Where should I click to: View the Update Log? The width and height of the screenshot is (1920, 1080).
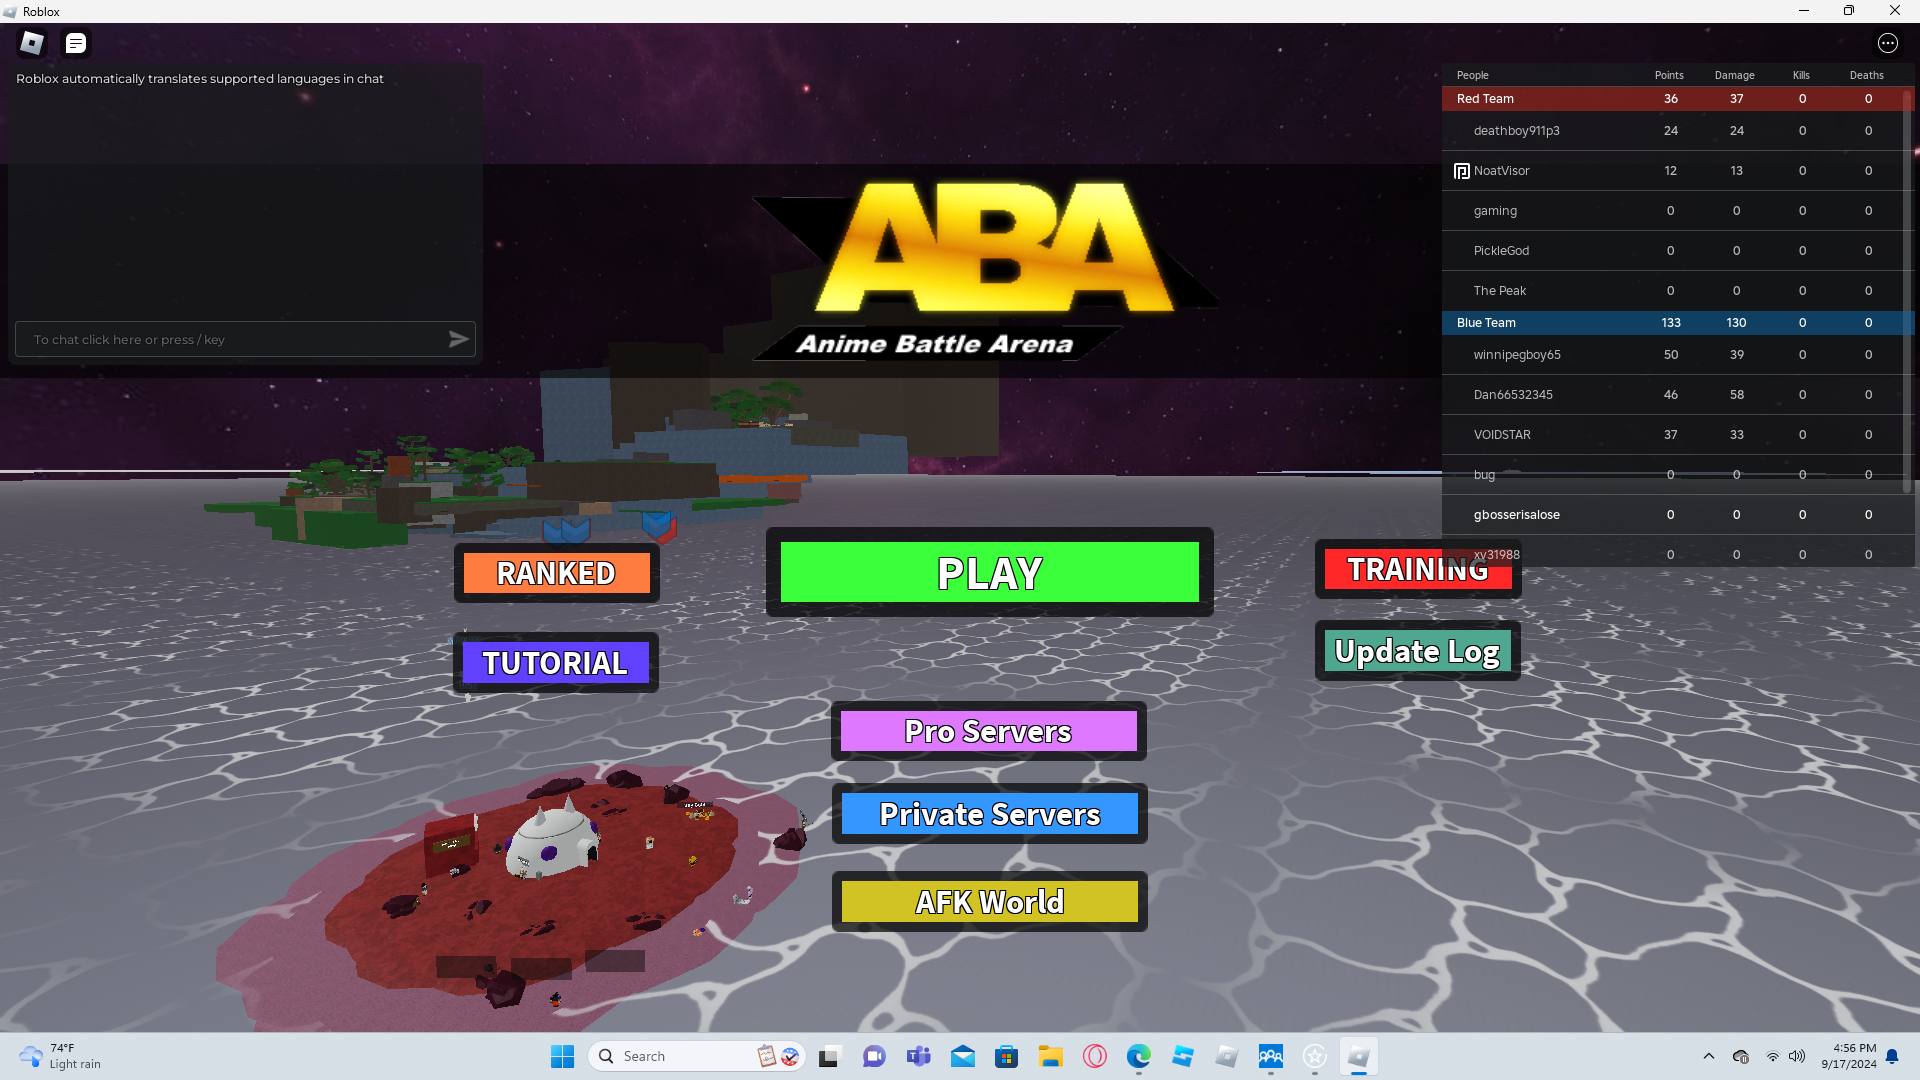coord(1417,651)
